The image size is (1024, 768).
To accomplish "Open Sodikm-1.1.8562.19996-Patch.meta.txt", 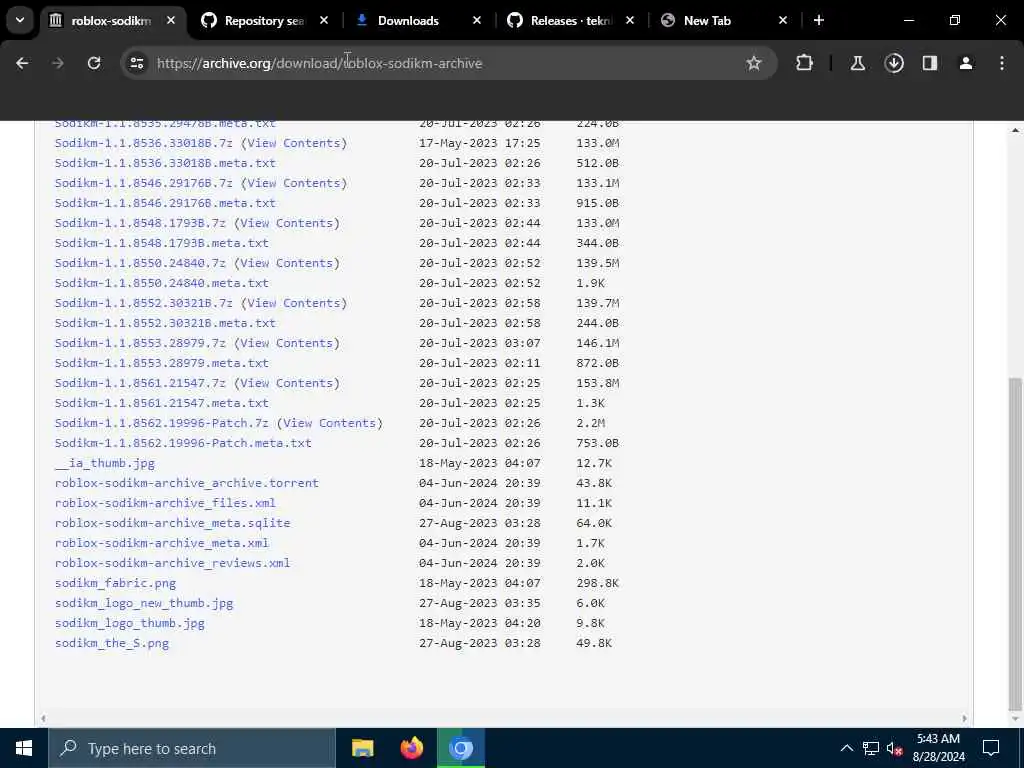I will pyautogui.click(x=184, y=443).
